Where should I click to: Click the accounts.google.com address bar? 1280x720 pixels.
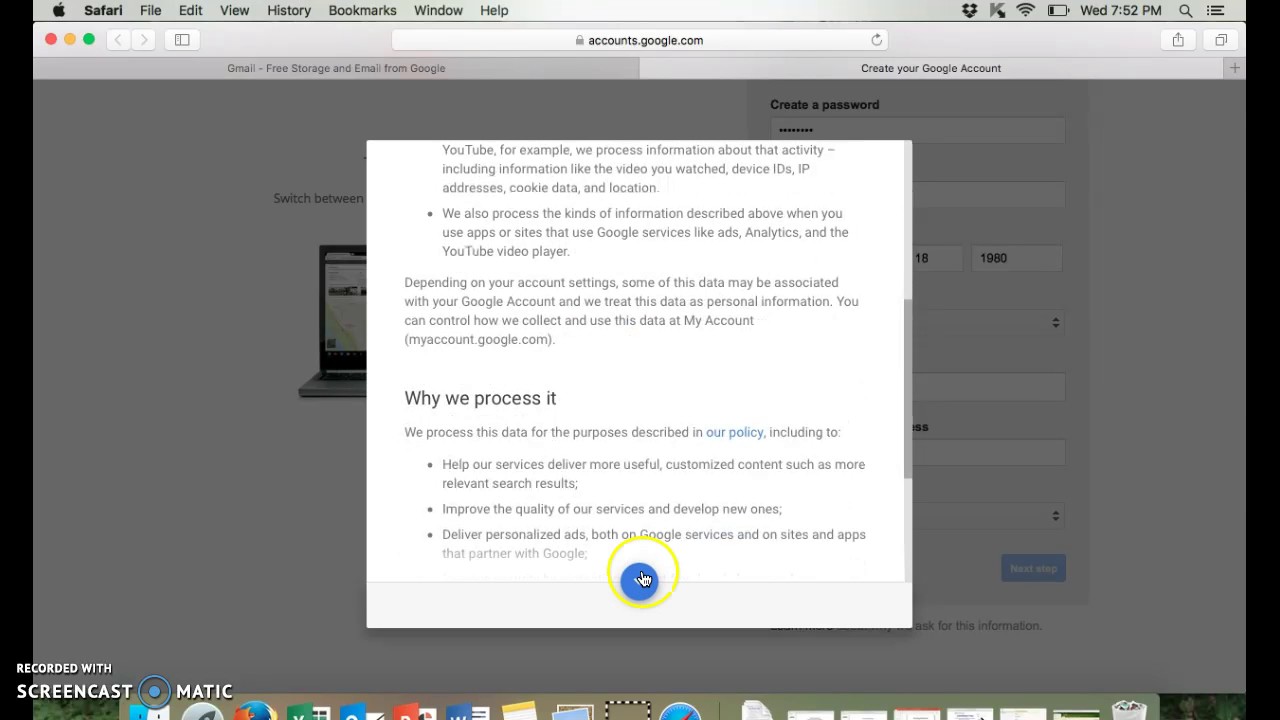640,40
